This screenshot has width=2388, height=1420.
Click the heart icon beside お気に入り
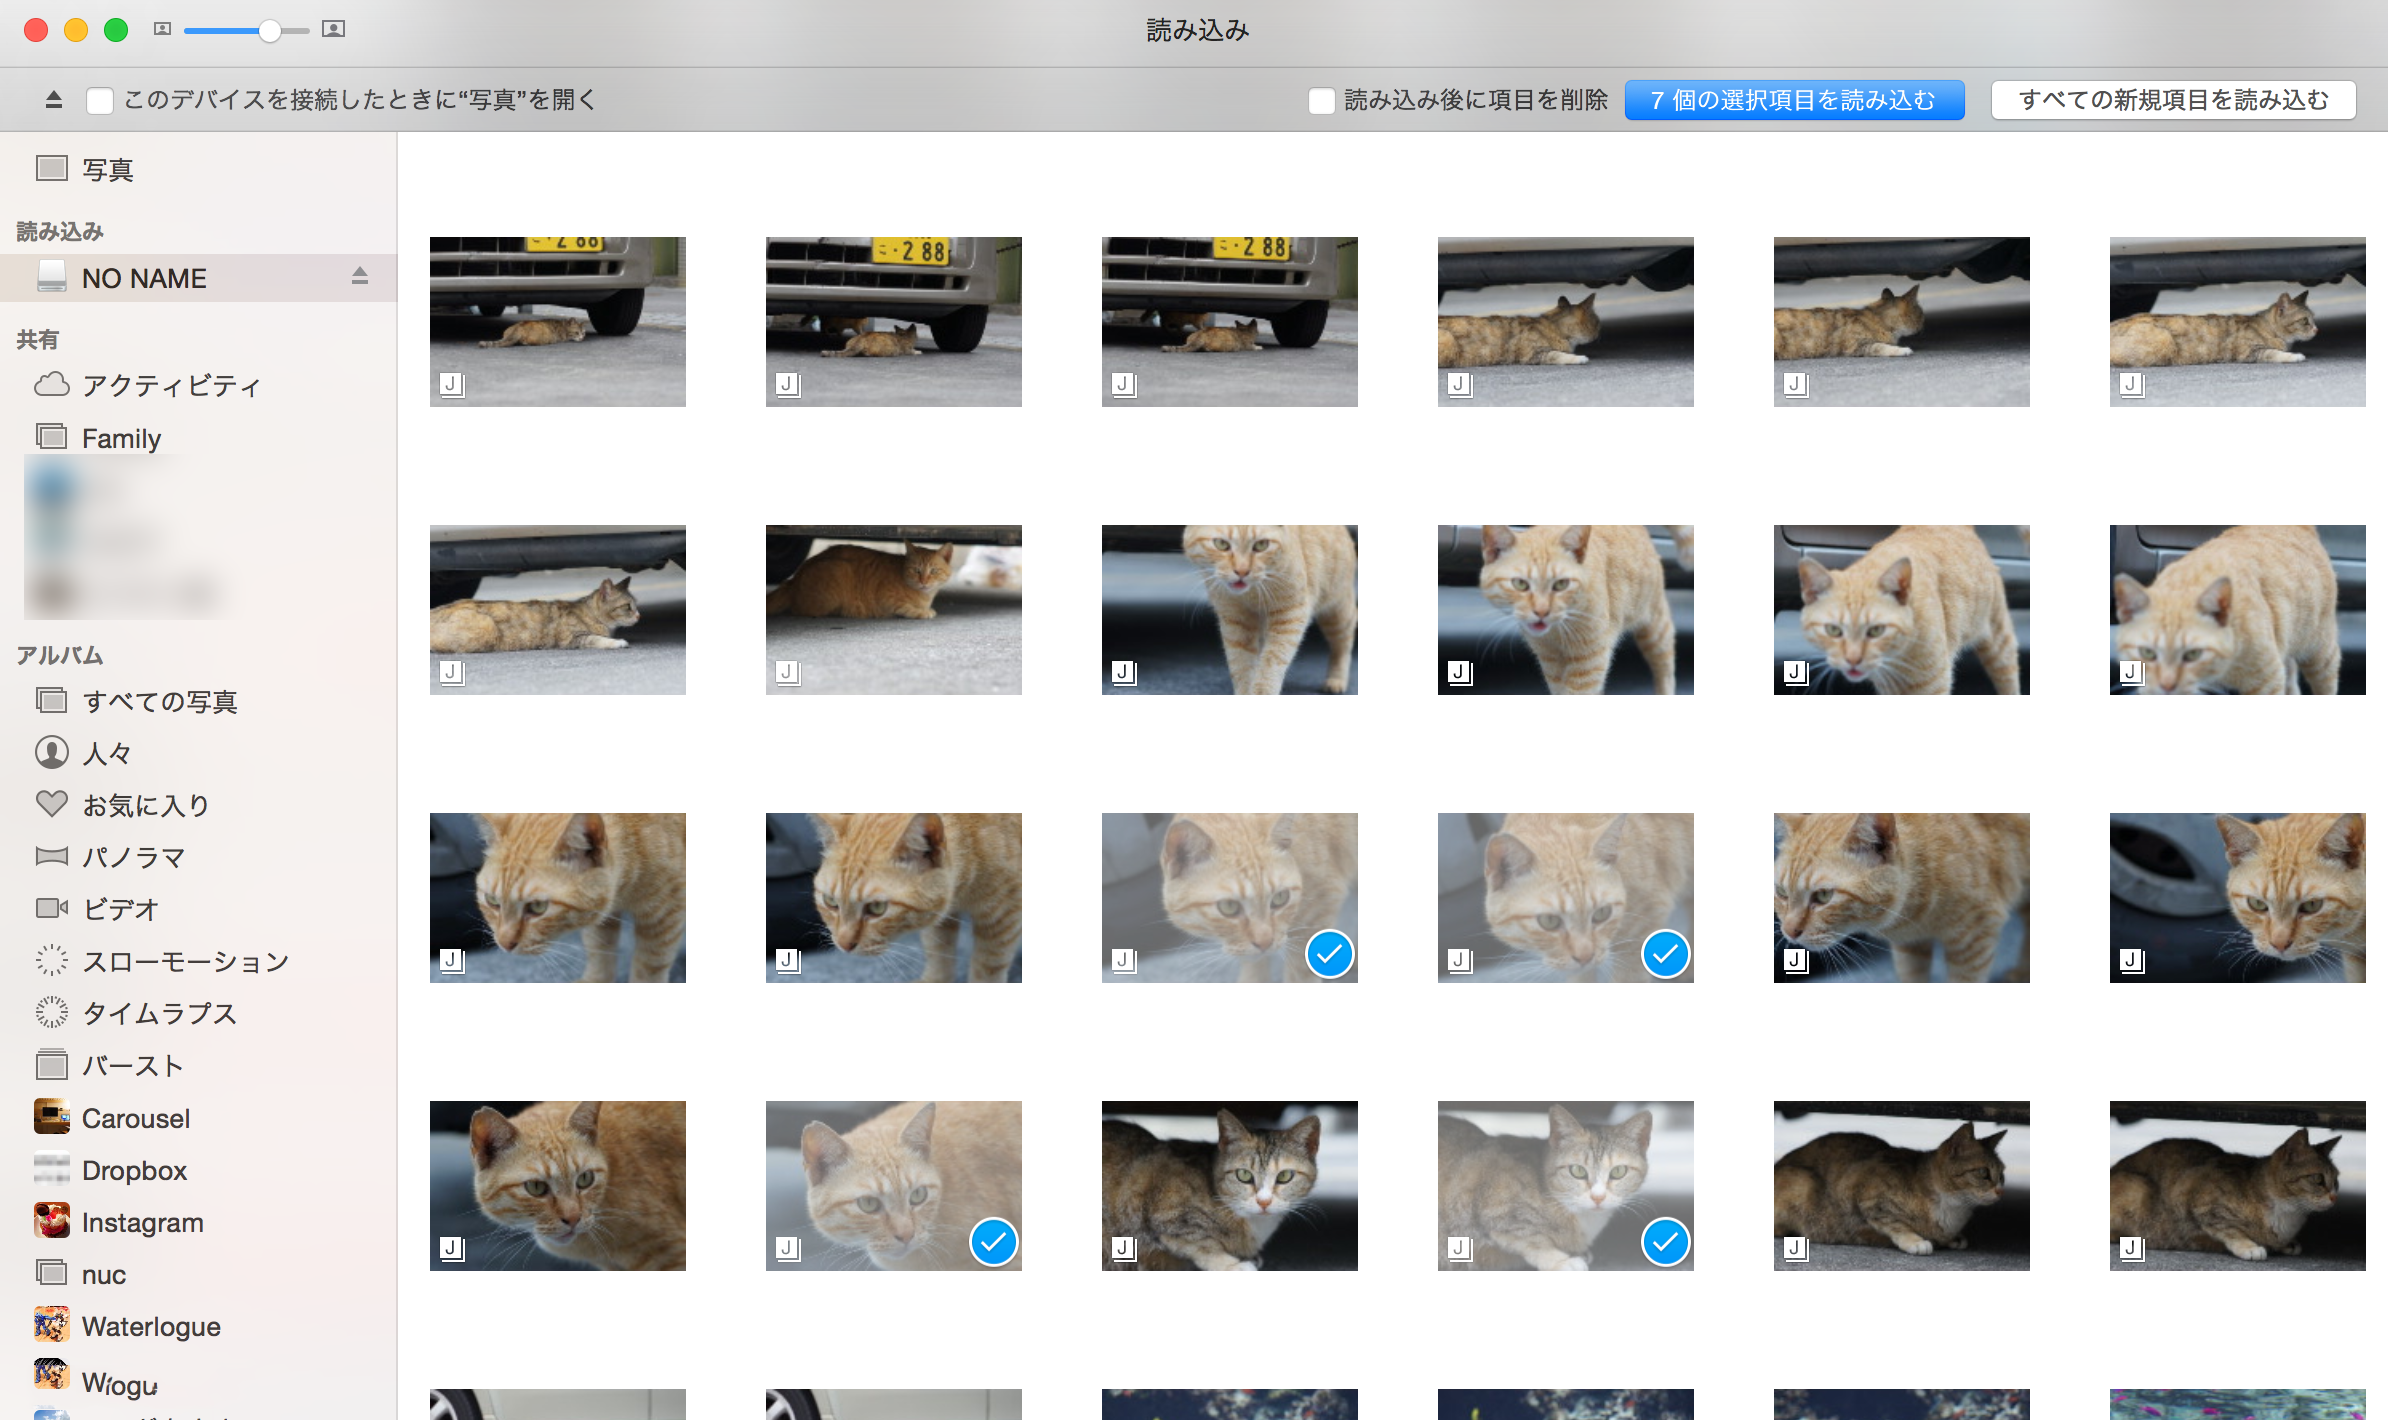pos(52,804)
